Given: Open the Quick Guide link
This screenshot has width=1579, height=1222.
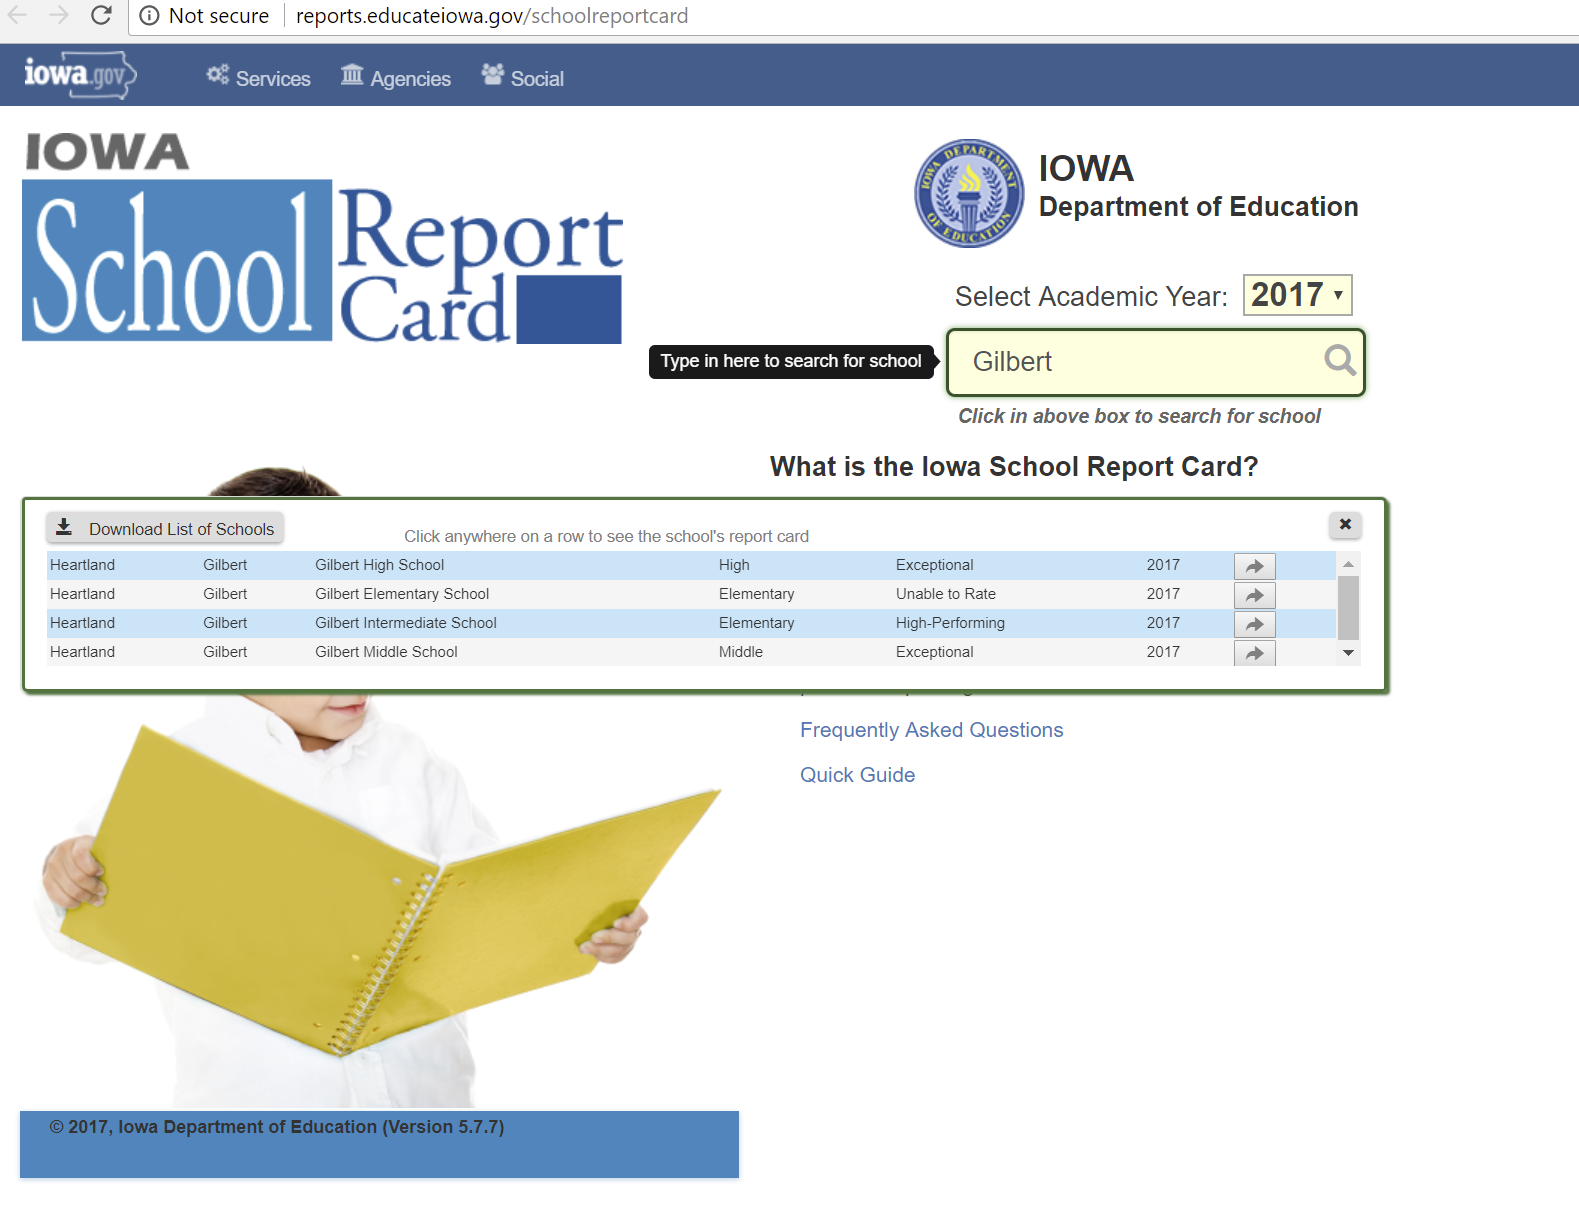Looking at the screenshot, I should 857,775.
